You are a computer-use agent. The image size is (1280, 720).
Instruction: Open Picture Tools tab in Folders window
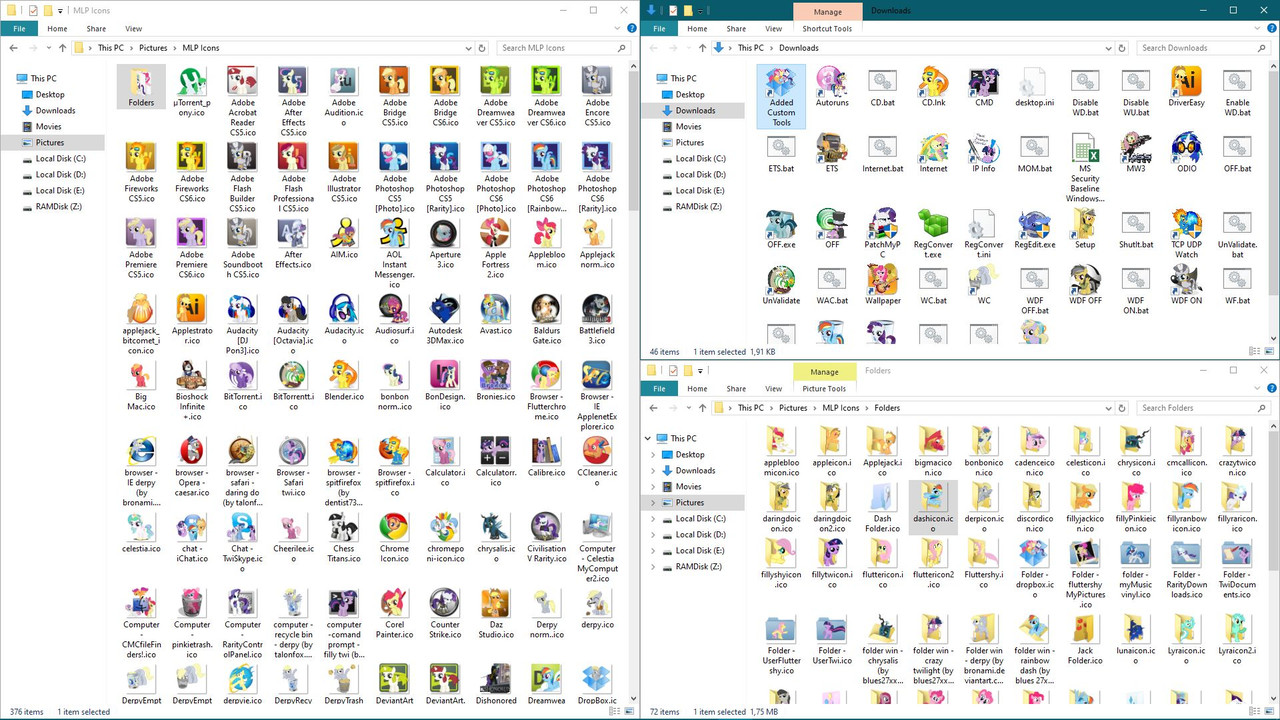[824, 389]
